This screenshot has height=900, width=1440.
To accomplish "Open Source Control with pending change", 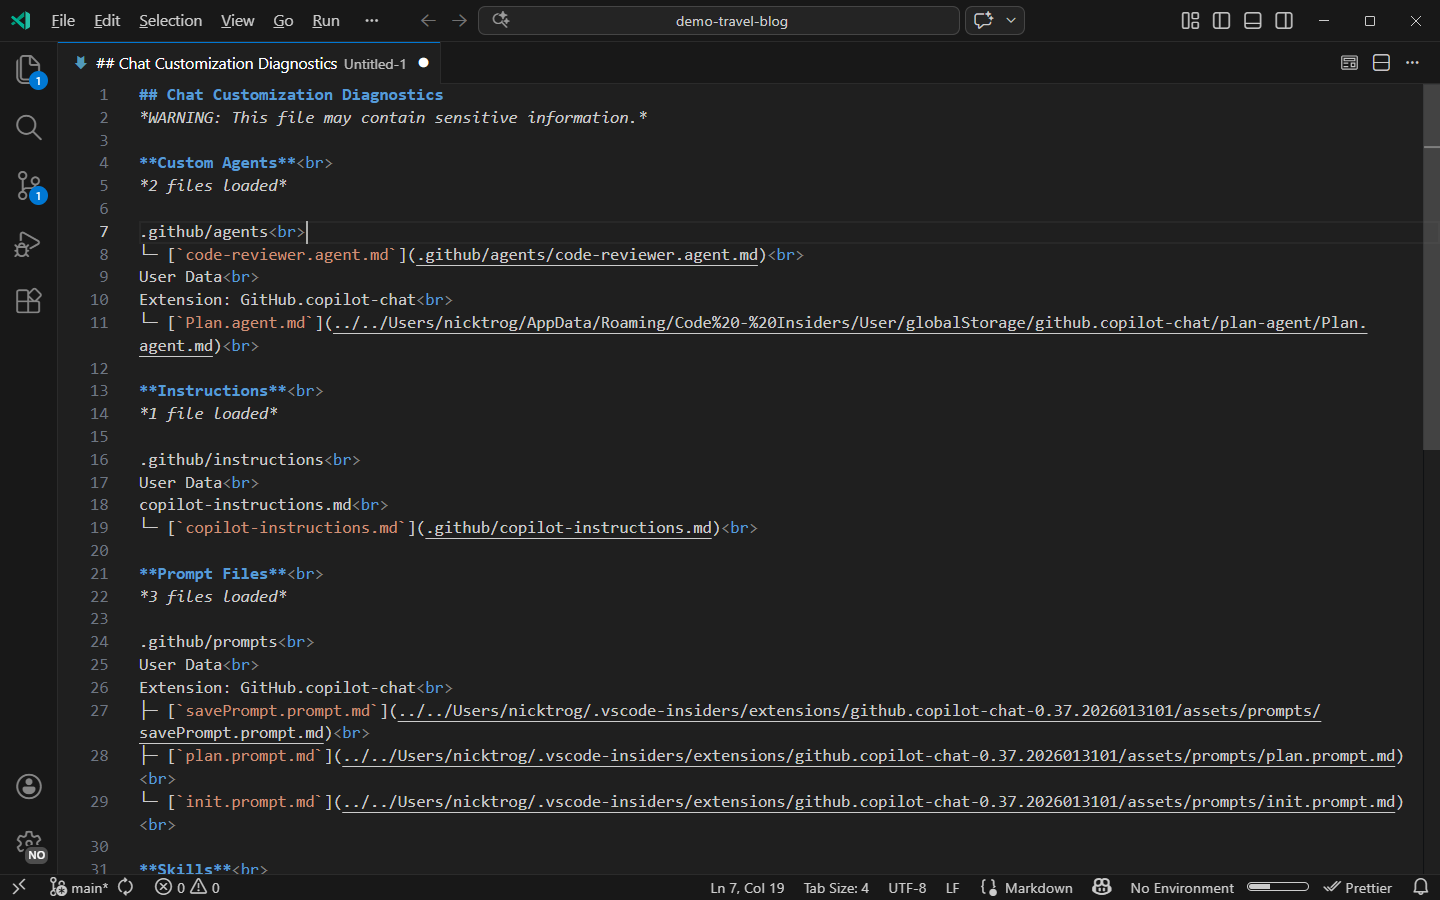I will [x=28, y=186].
